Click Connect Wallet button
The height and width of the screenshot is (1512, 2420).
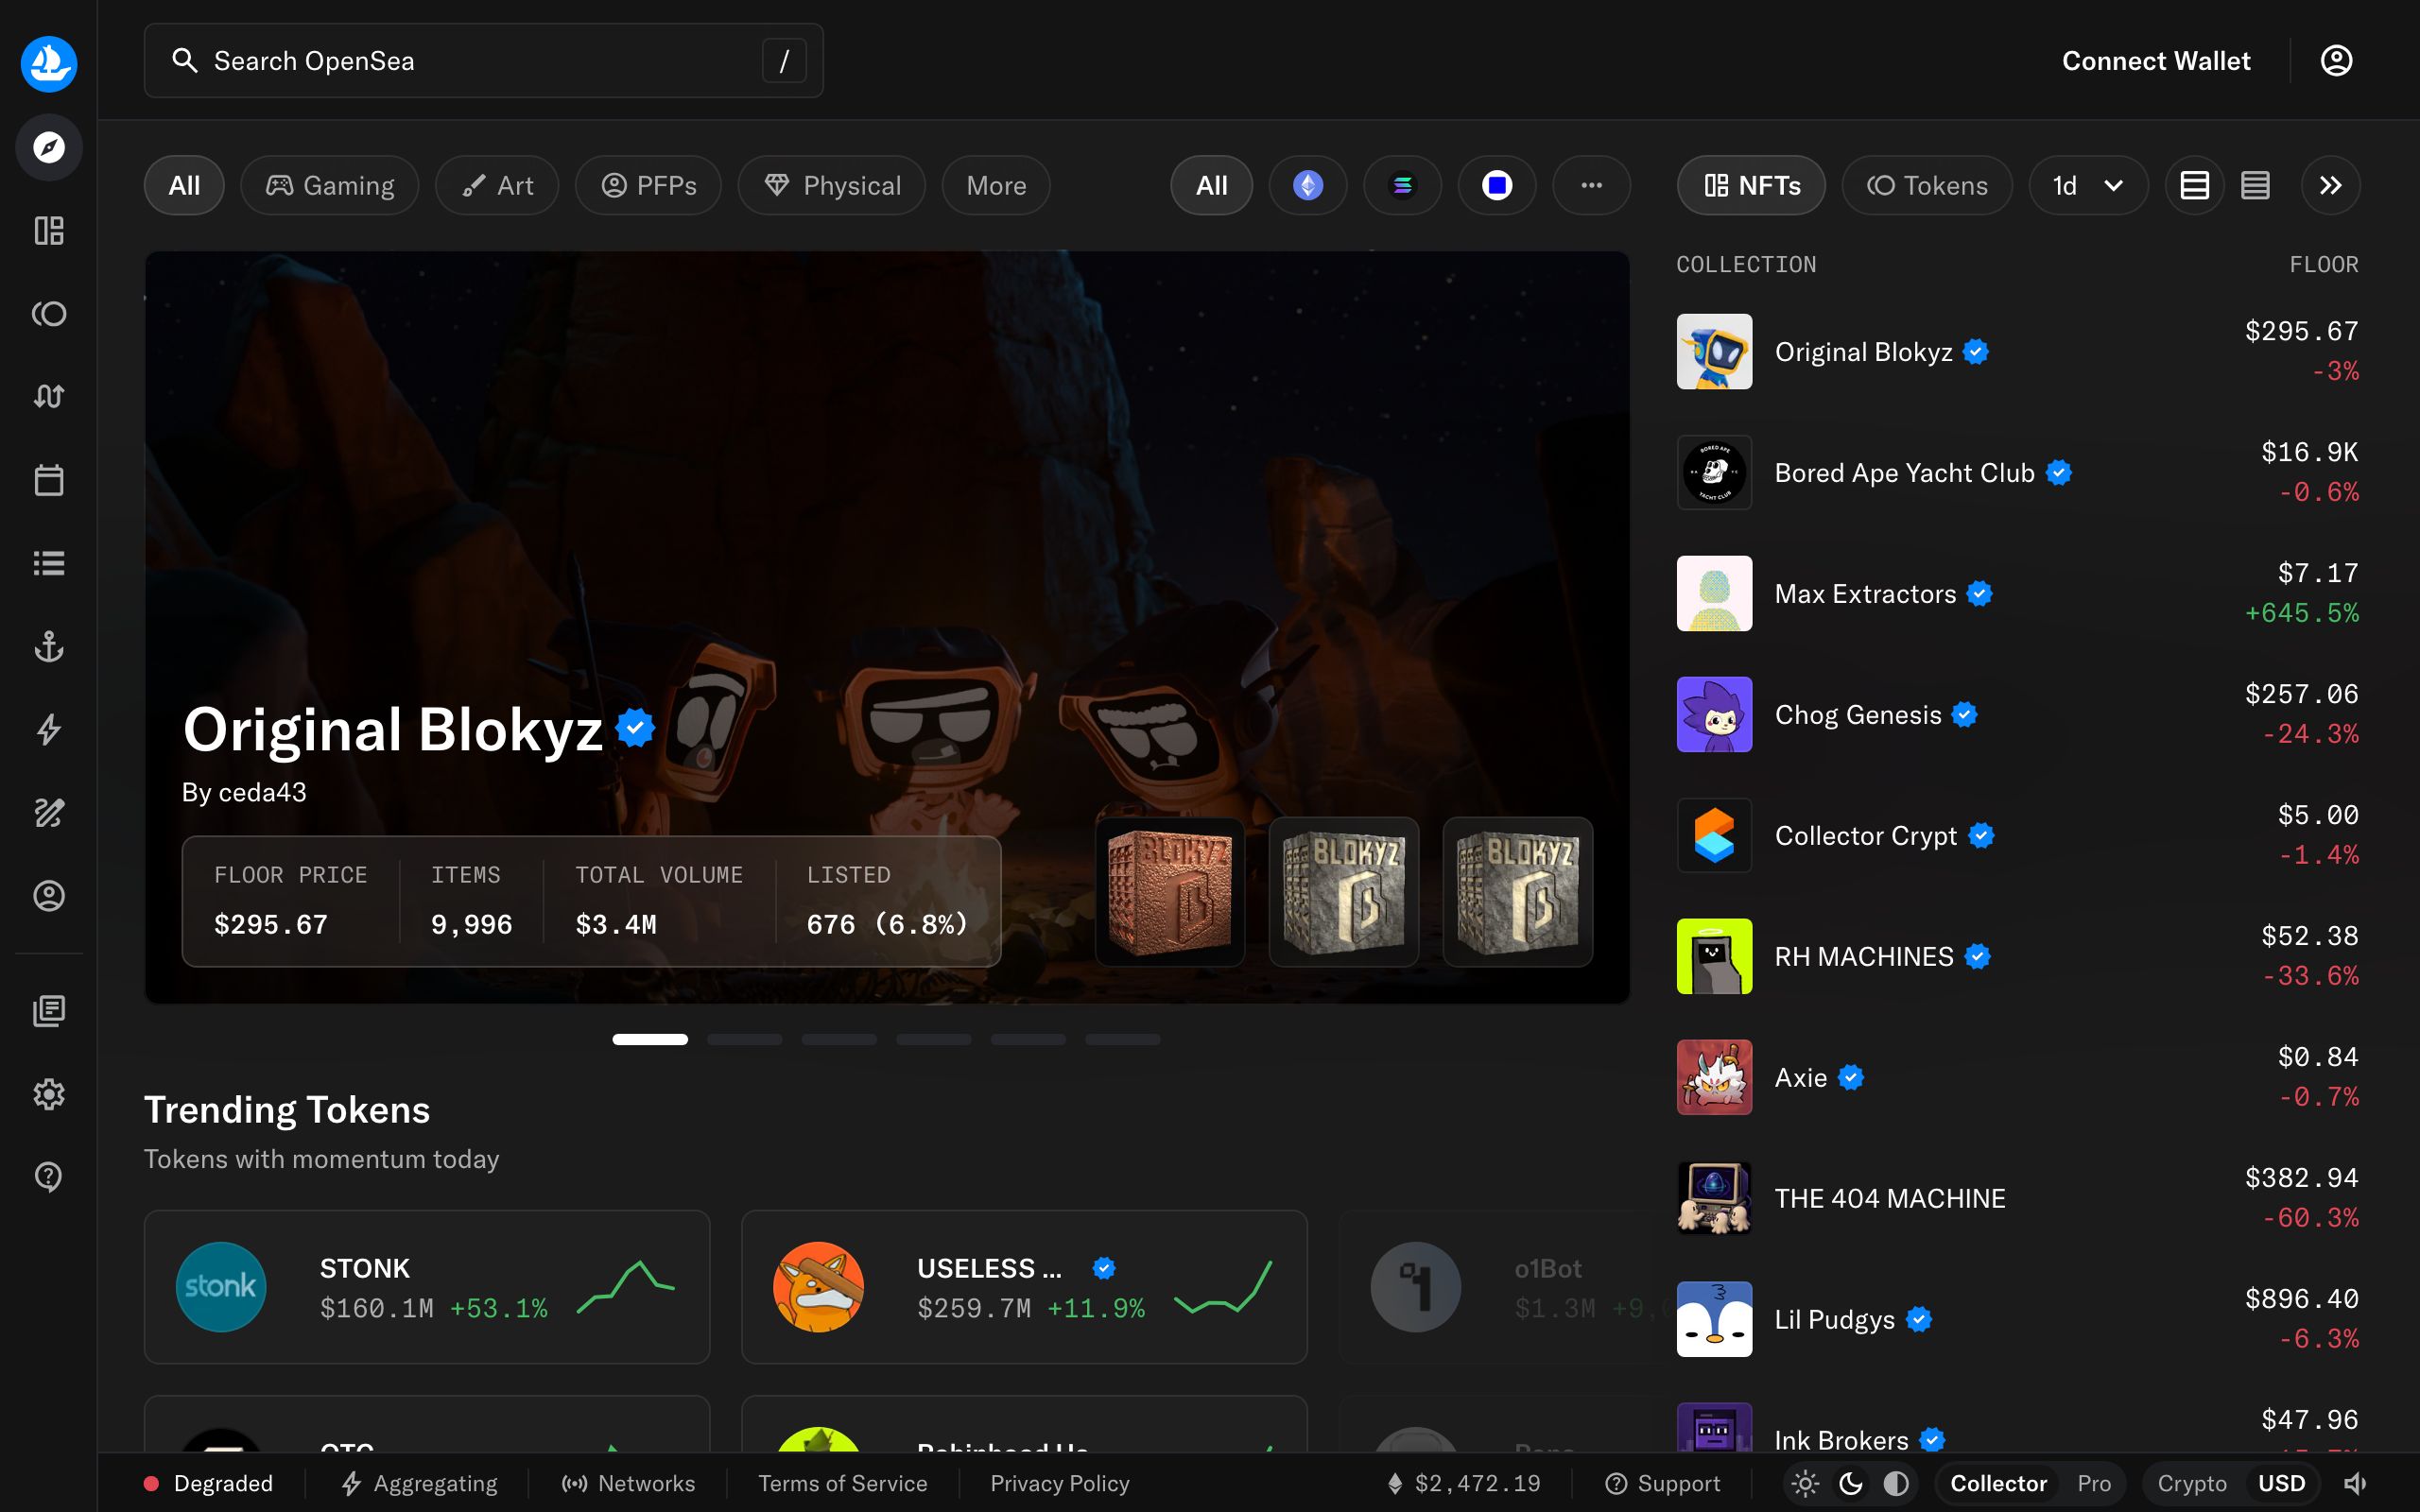point(2156,61)
